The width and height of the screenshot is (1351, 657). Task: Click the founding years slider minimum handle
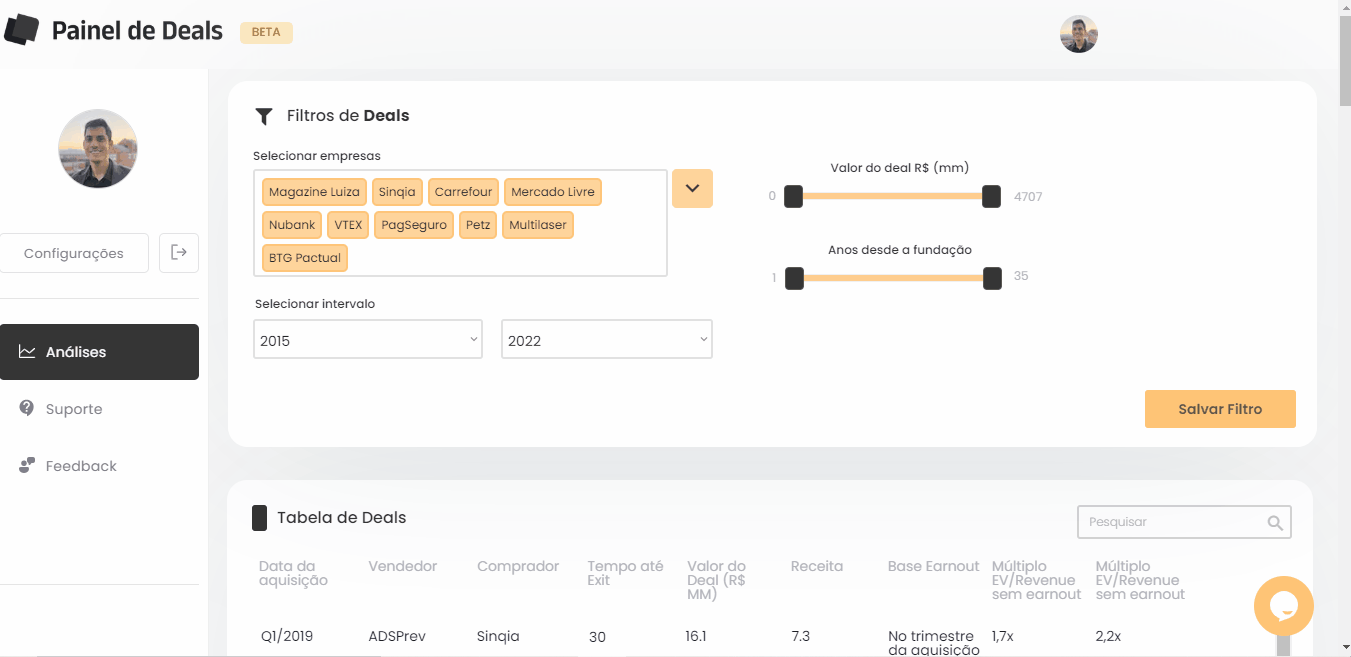coord(794,278)
